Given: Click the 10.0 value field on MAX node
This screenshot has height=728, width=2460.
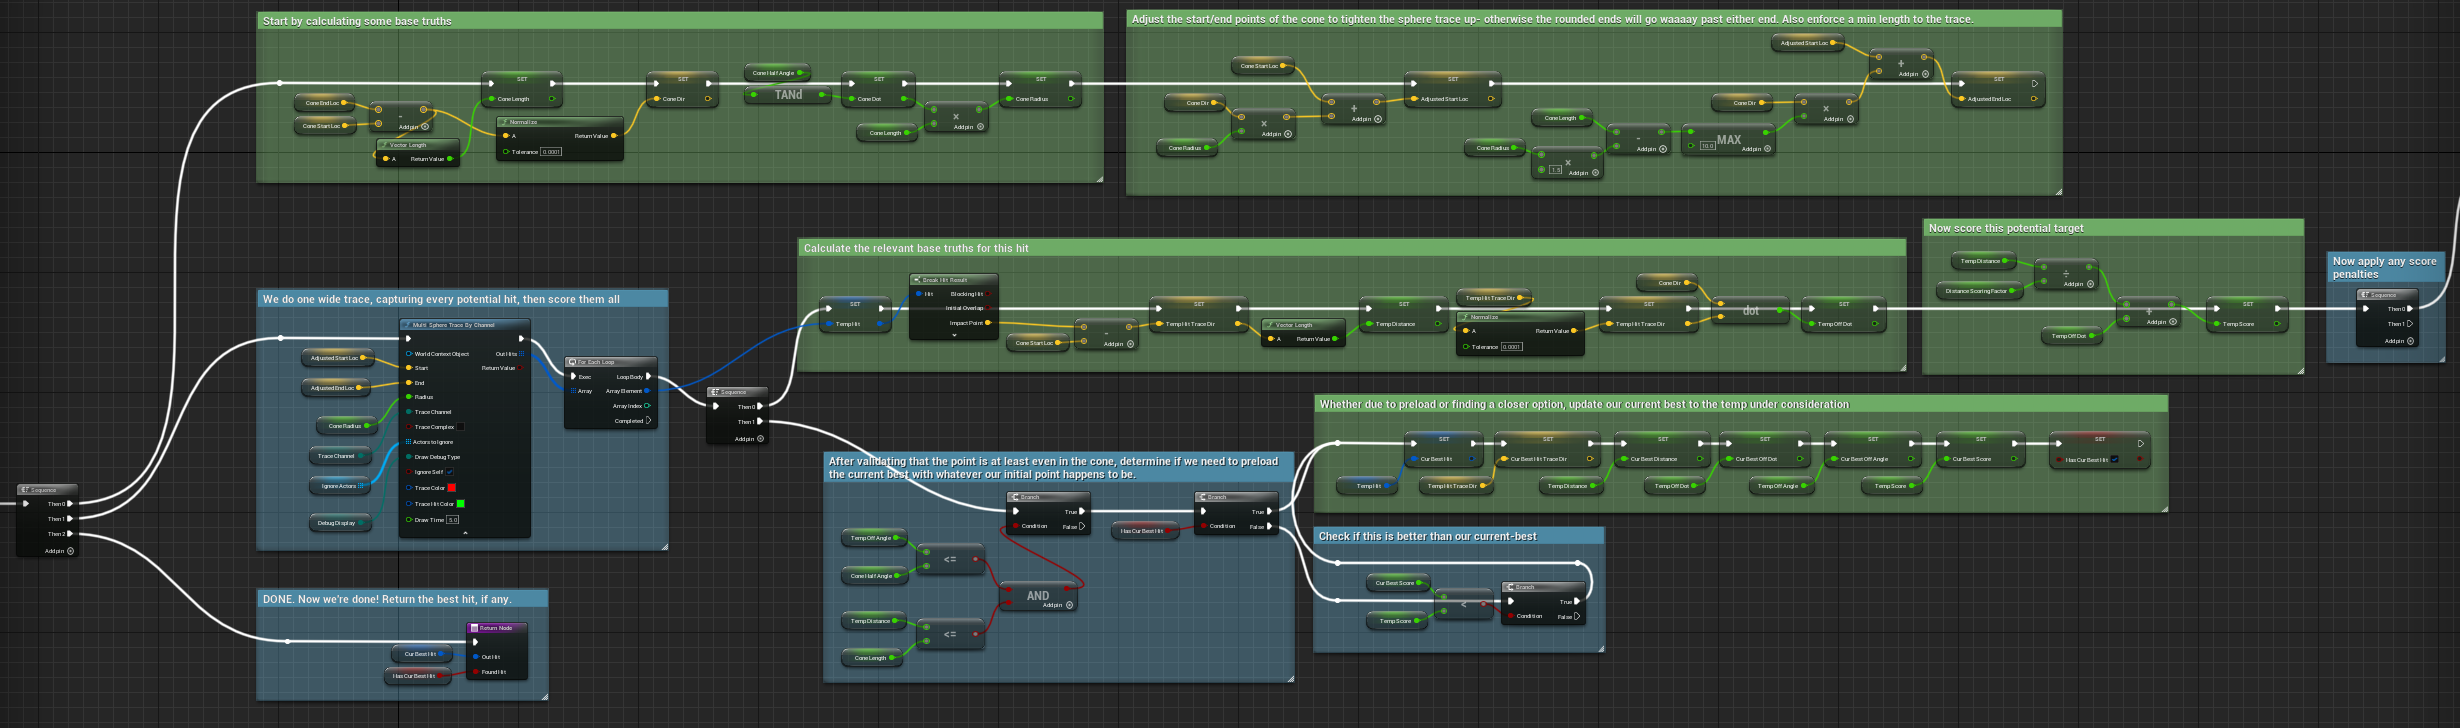Looking at the screenshot, I should coord(1707,146).
